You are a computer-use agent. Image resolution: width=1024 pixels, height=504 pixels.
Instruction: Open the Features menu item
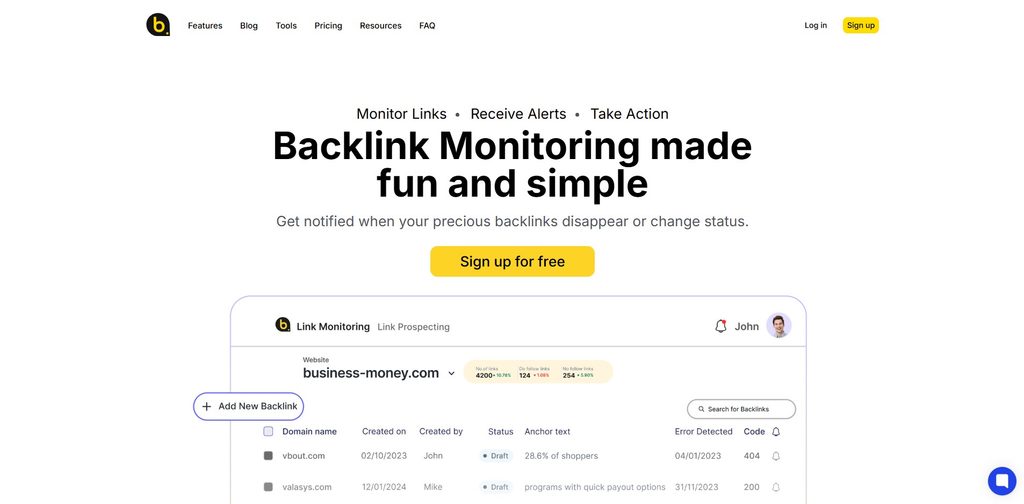click(205, 25)
